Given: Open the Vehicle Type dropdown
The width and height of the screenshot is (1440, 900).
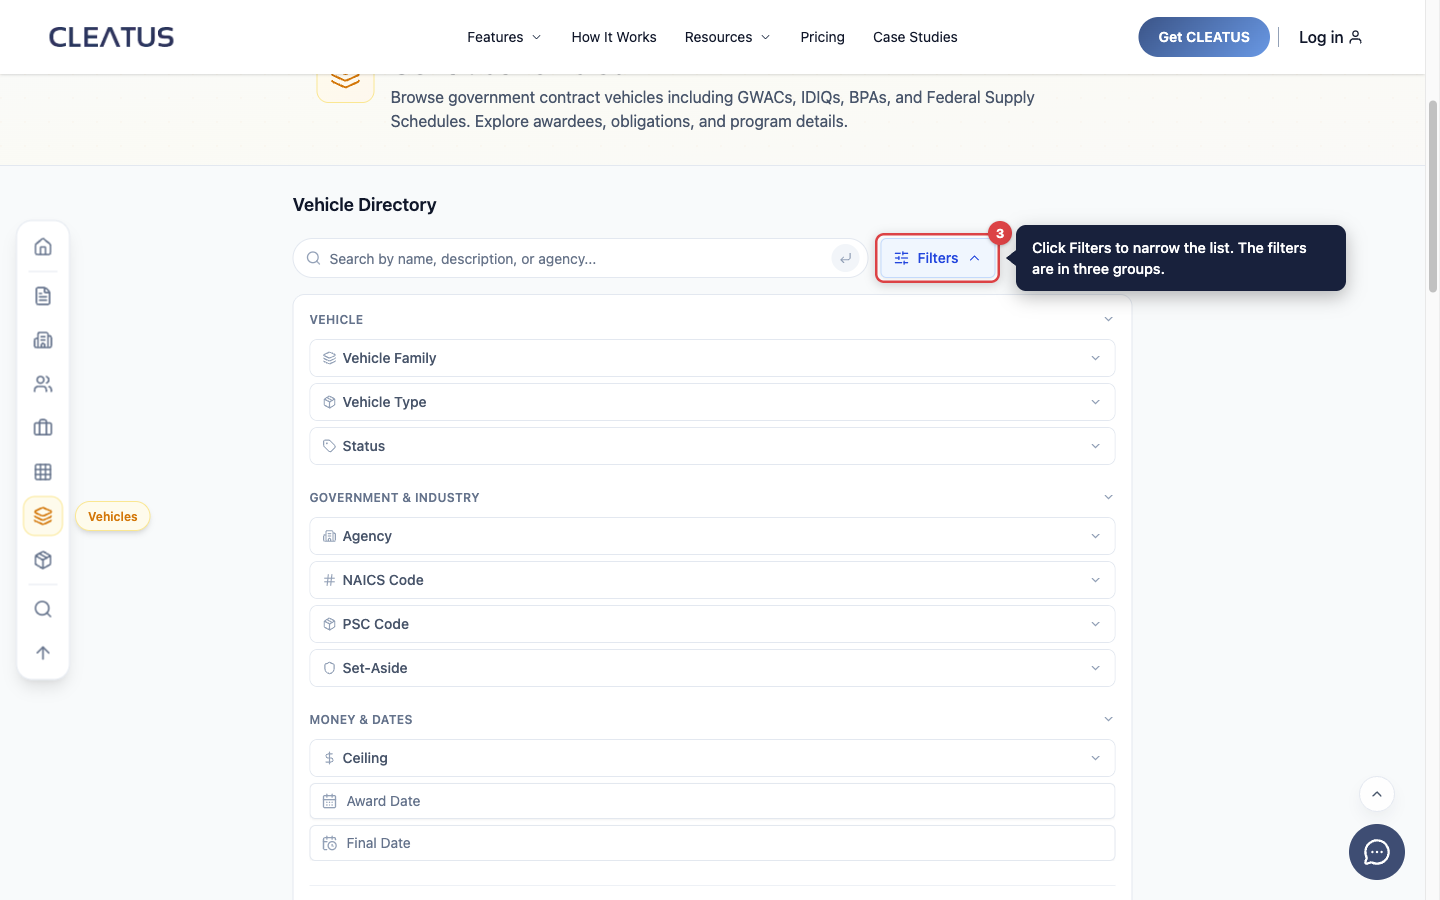Looking at the screenshot, I should coord(712,402).
